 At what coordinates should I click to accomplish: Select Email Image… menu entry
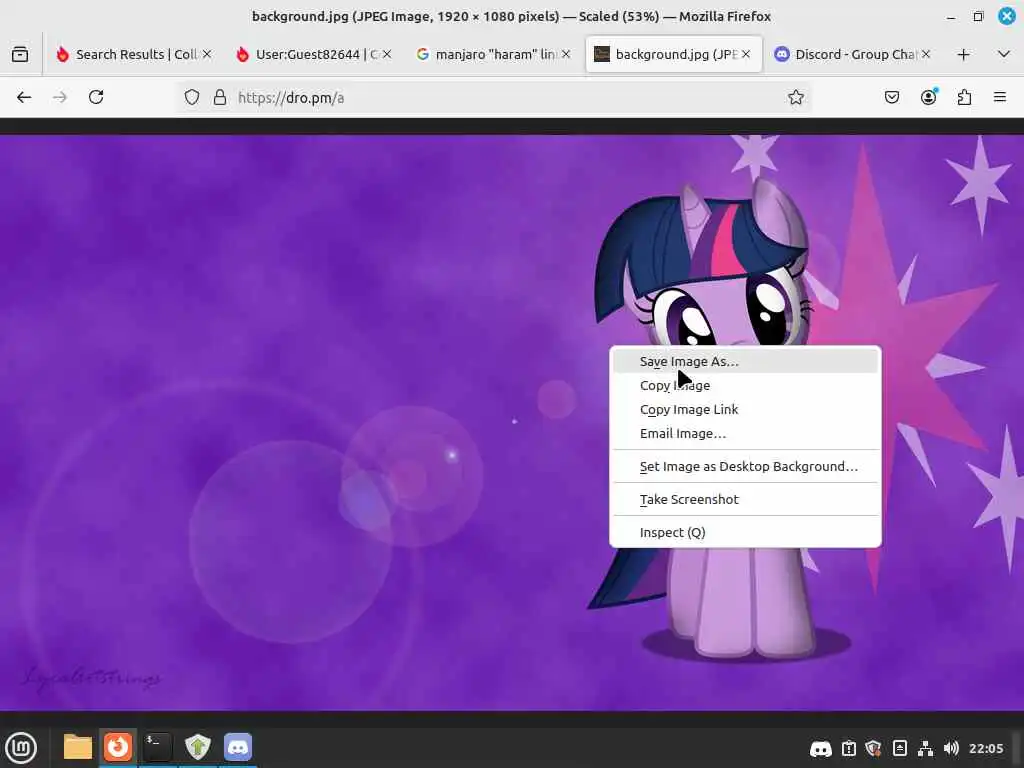[x=745, y=434]
